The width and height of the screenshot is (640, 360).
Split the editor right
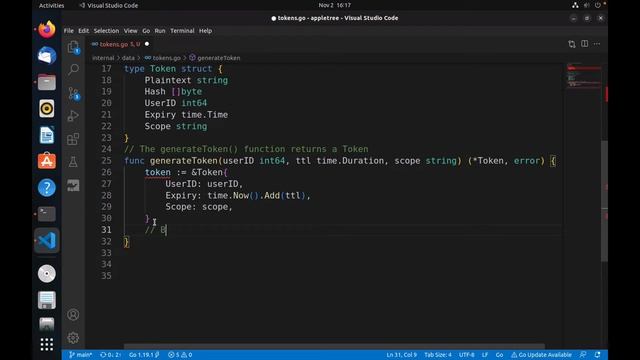tap(584, 44)
